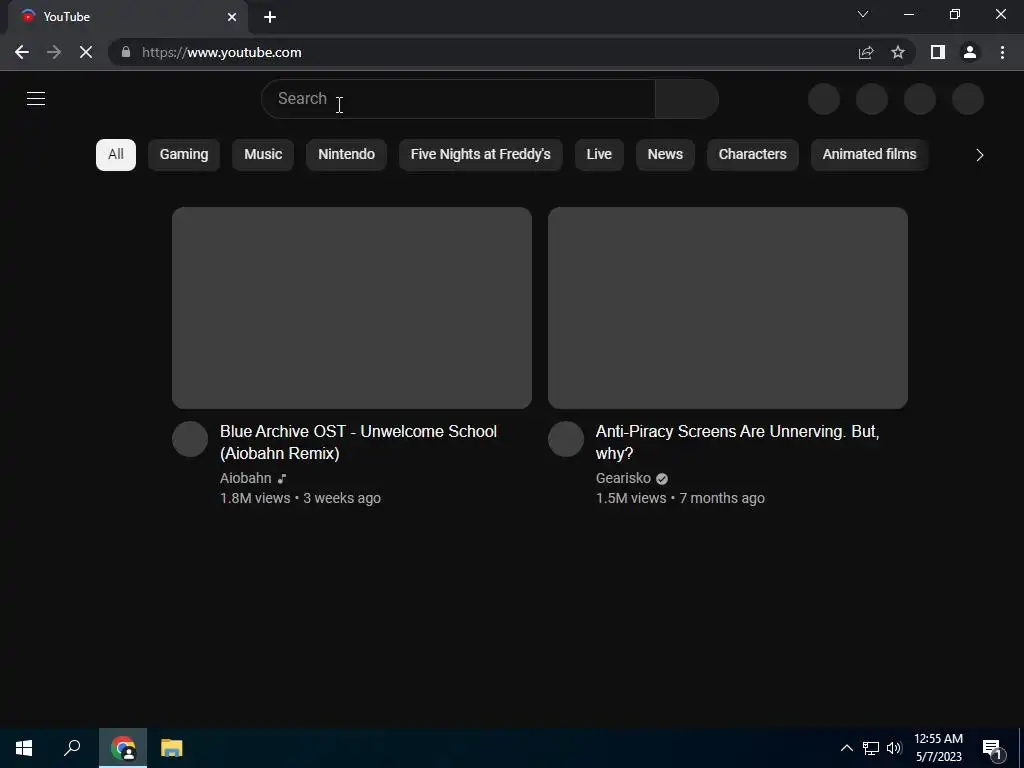Open the Windows Start menu
This screenshot has height=768, width=1024.
tap(24, 748)
